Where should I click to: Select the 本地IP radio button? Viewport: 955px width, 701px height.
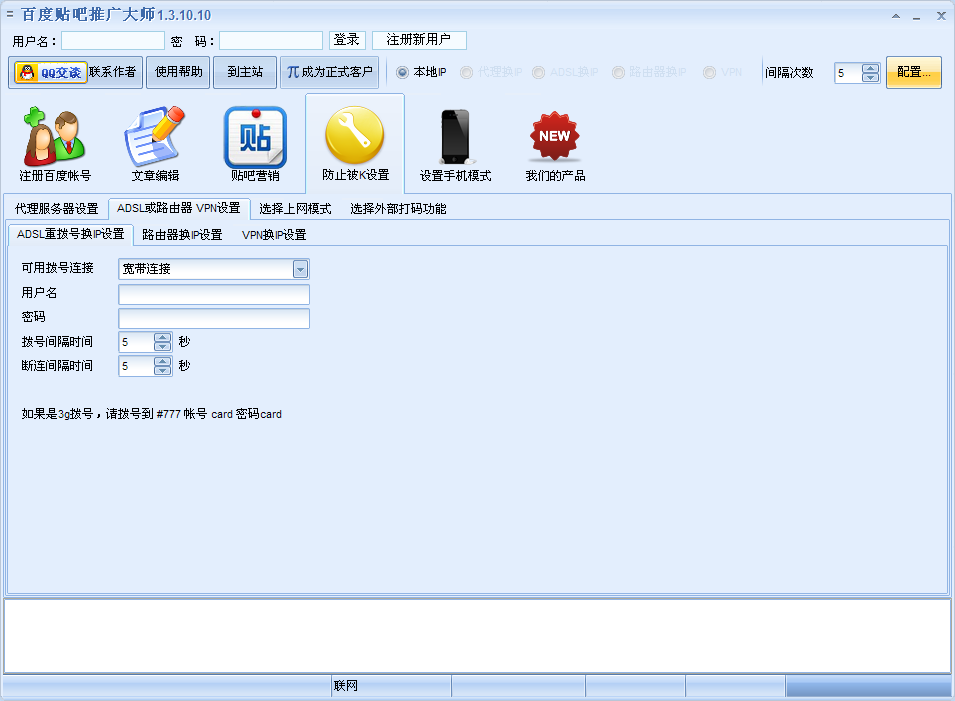403,73
